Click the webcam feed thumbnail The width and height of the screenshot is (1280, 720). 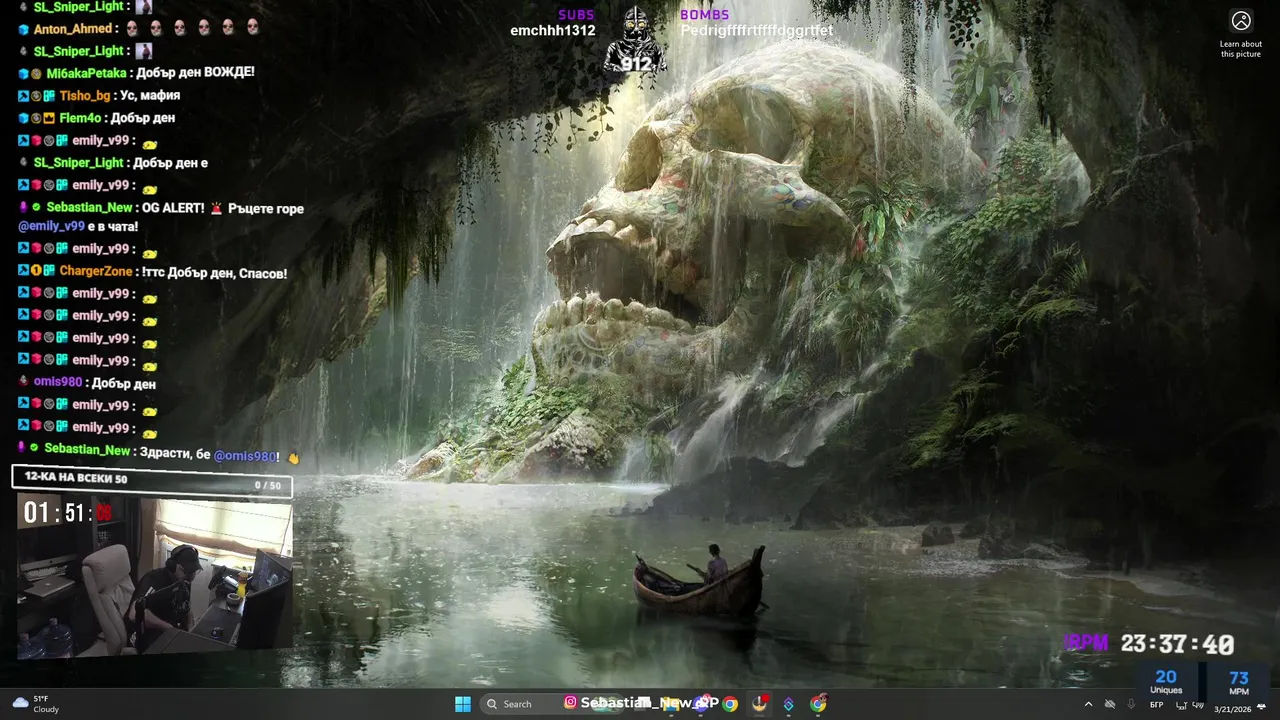click(155, 577)
